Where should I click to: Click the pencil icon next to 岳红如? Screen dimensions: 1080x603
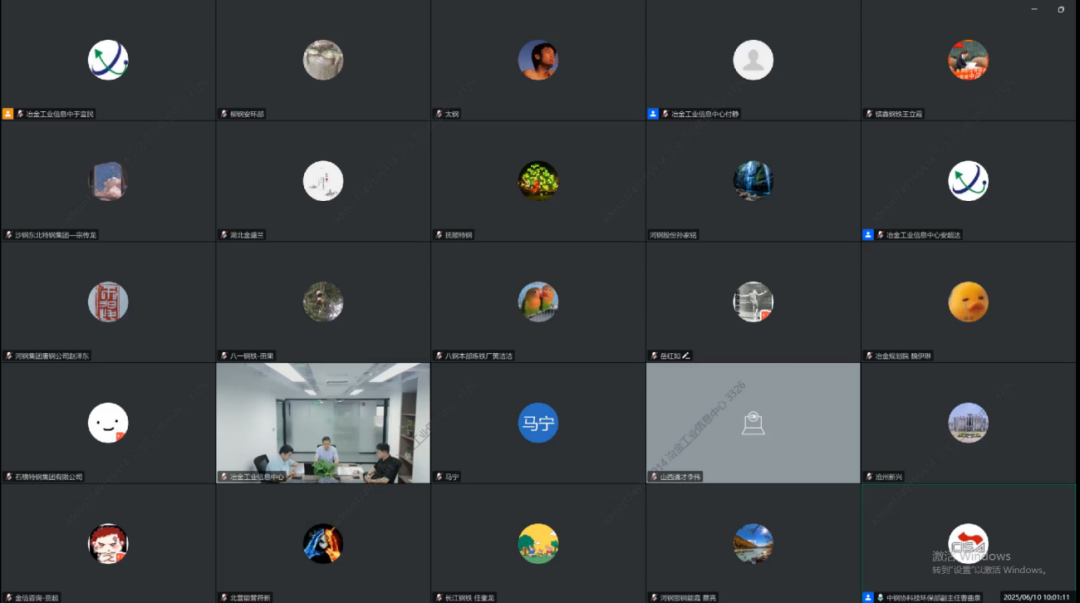686,356
